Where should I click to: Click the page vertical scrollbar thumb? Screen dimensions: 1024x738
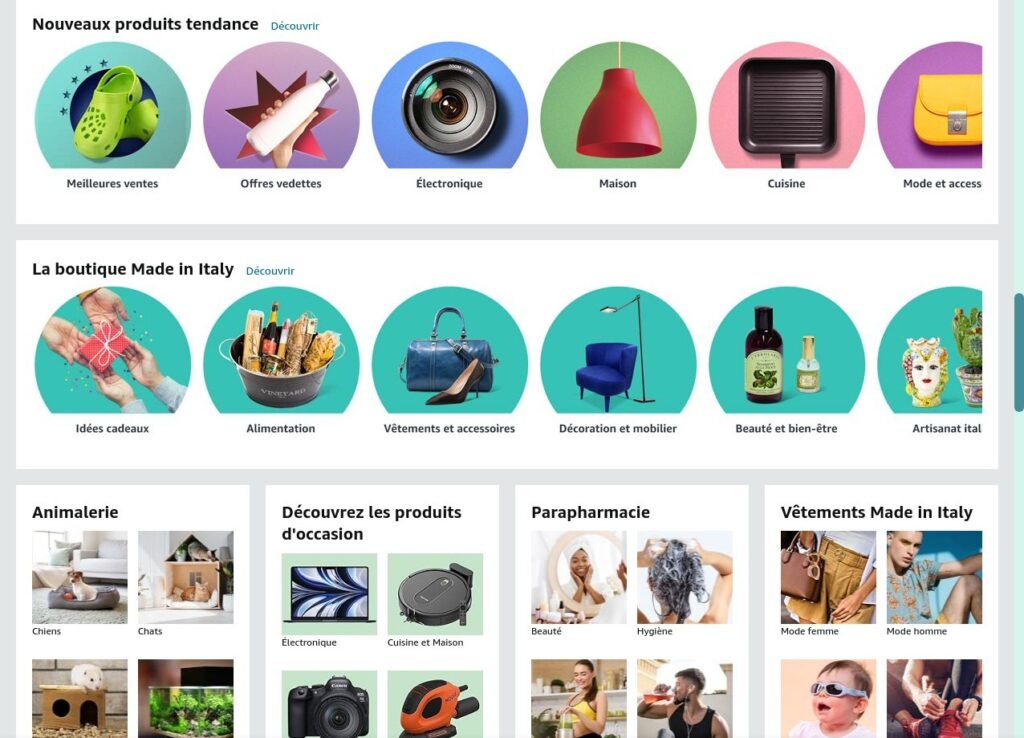(x=1018, y=353)
